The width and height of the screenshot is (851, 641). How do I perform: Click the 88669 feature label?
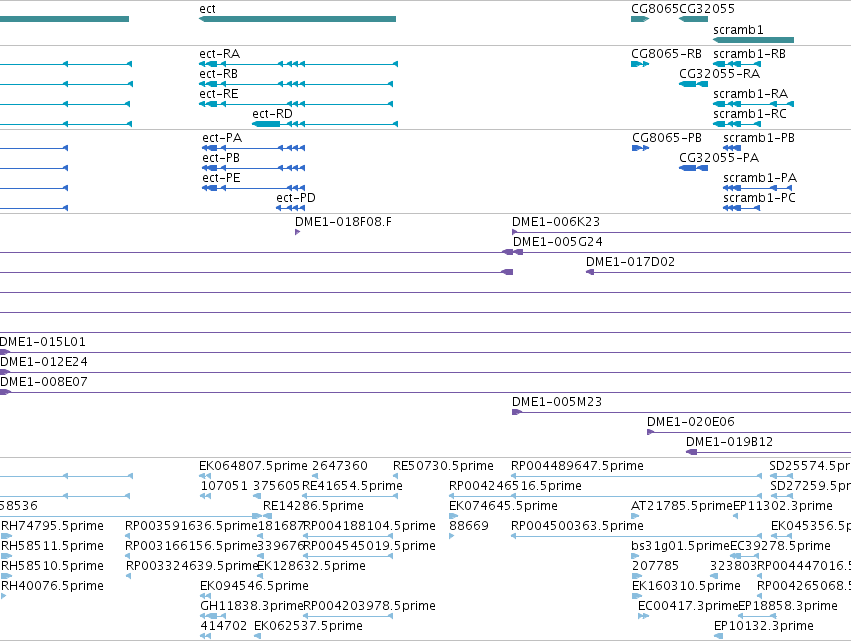click(x=469, y=526)
